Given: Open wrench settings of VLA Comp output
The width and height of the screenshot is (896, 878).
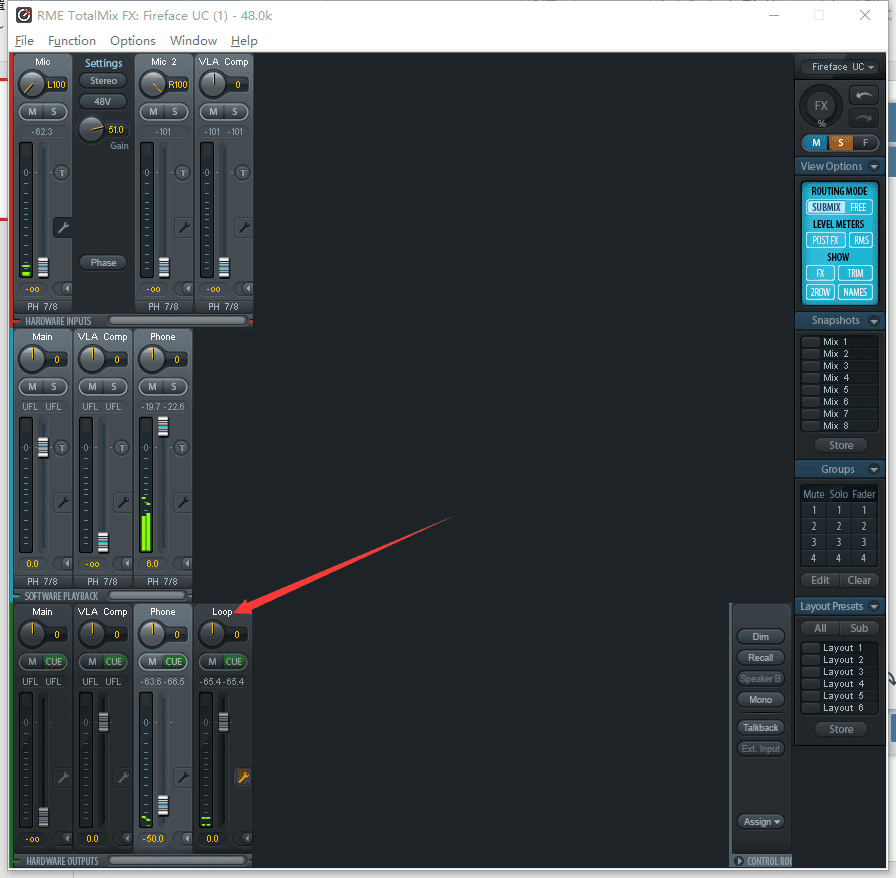Looking at the screenshot, I should (x=122, y=777).
